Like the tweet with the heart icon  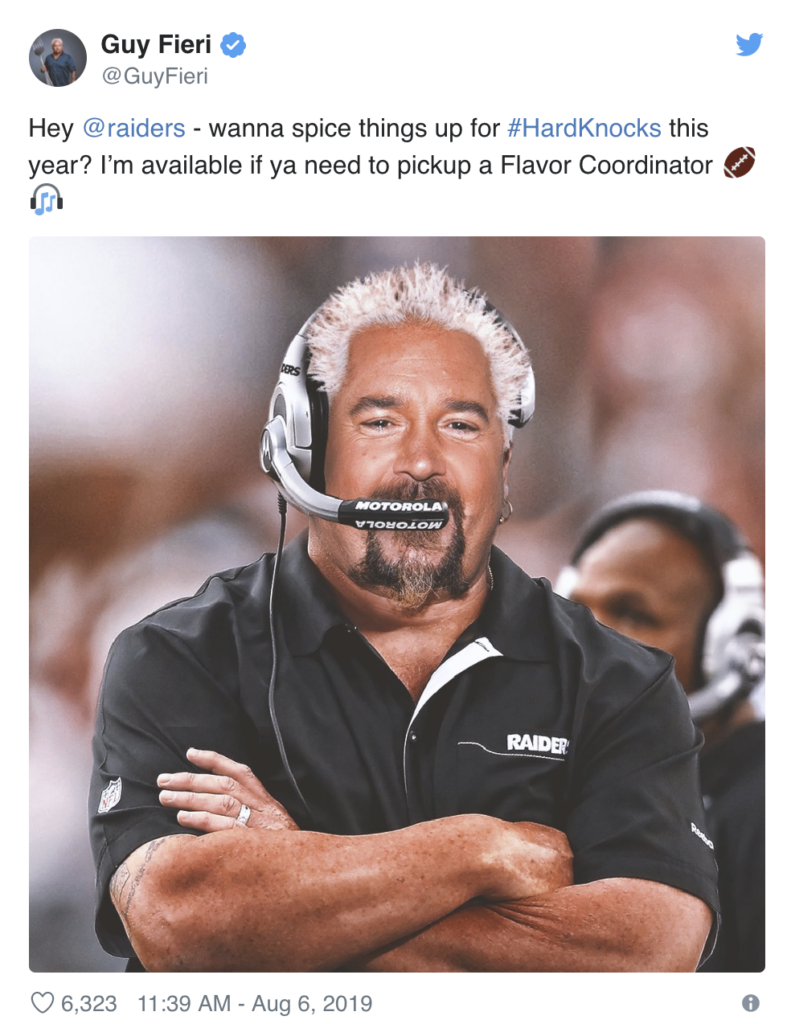click(42, 1002)
